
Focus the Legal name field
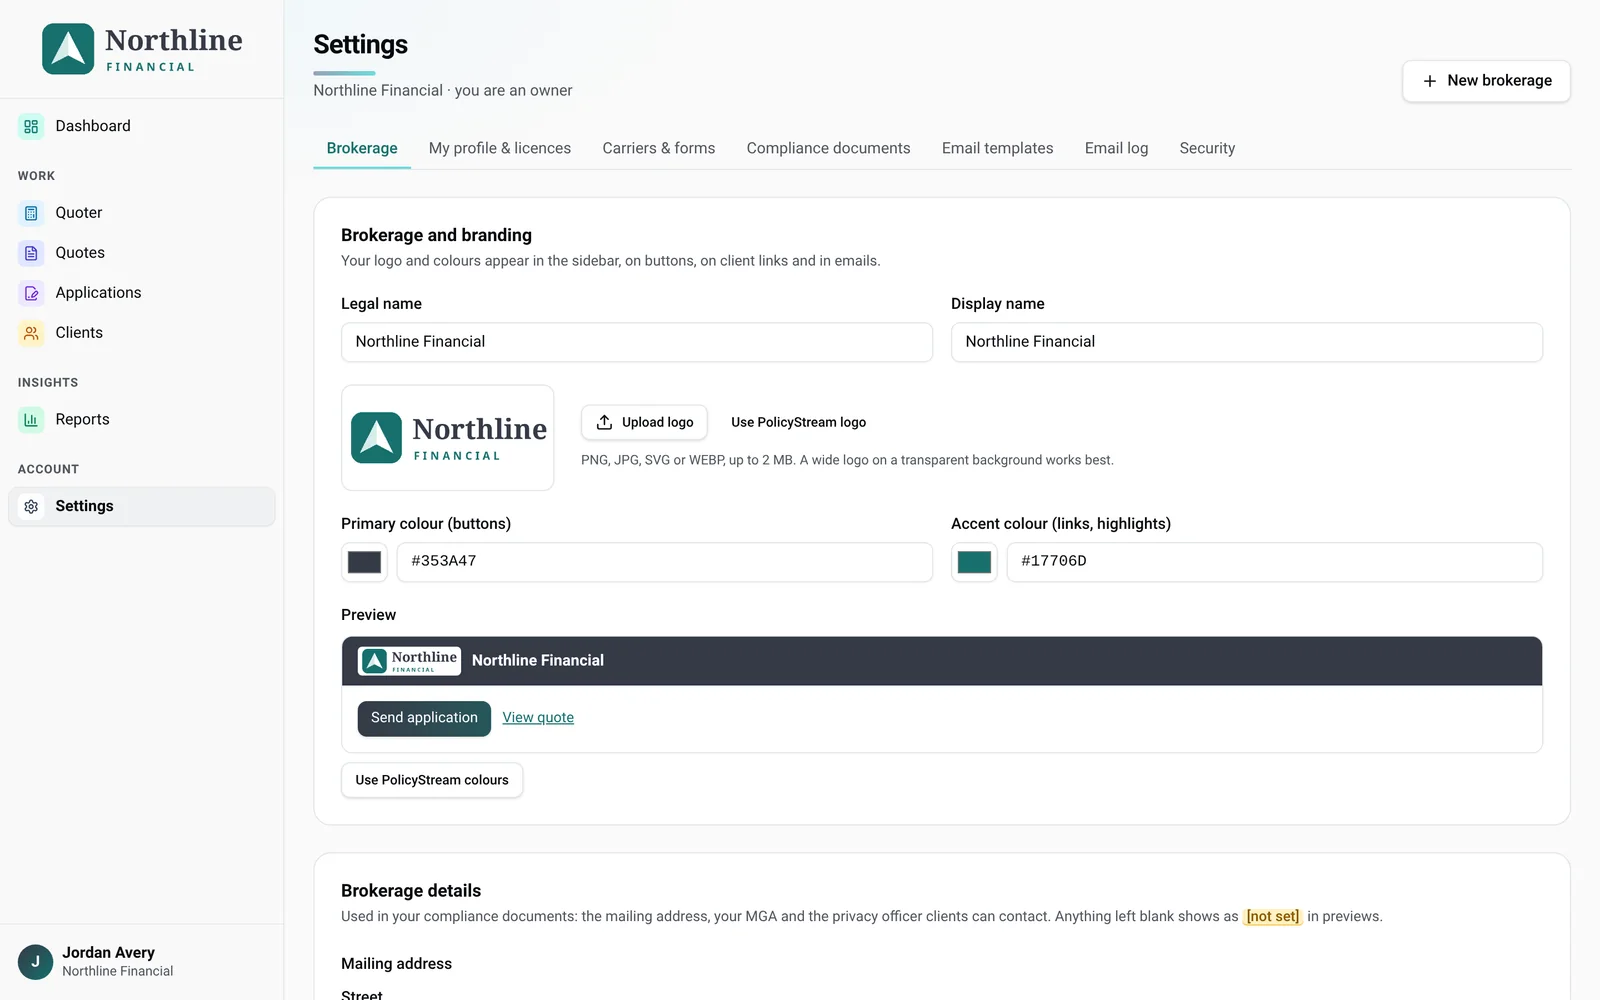click(637, 342)
